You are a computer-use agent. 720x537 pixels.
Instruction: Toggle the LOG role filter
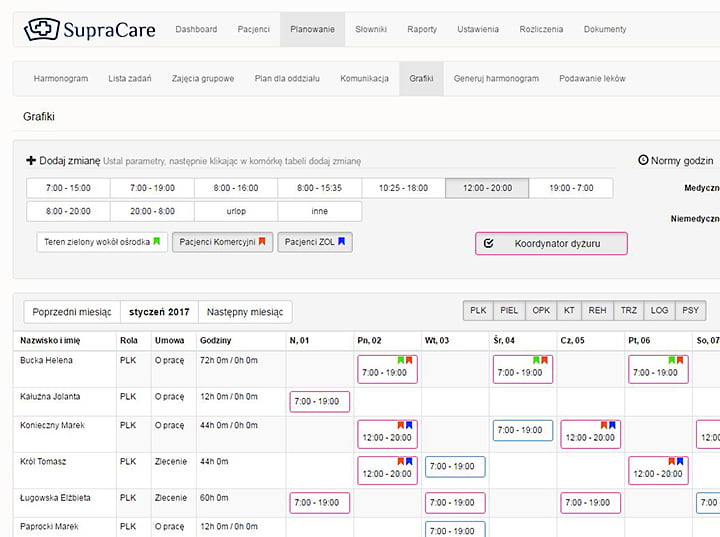659,311
